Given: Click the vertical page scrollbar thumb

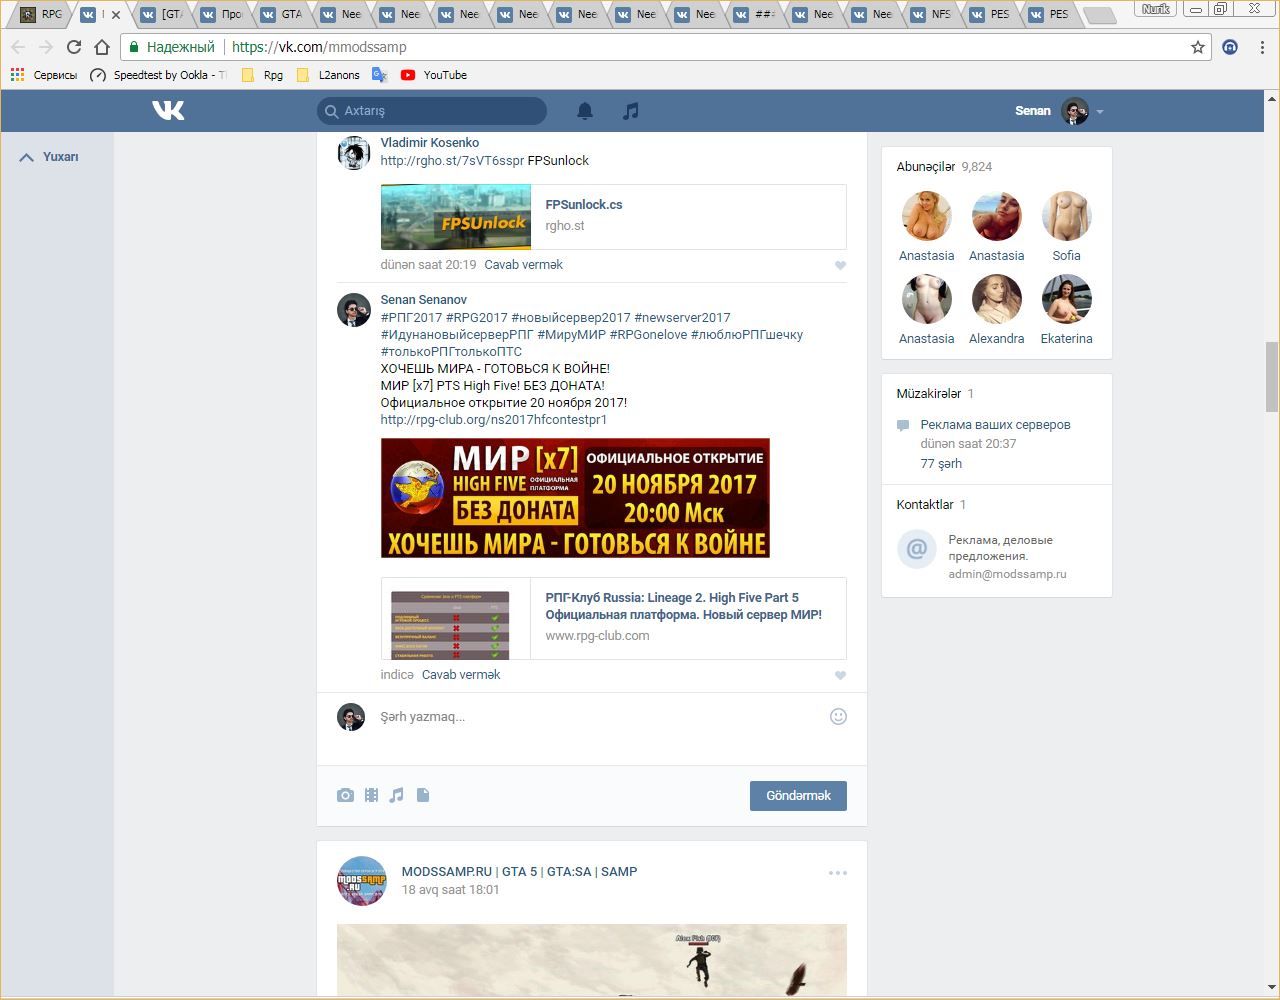Looking at the screenshot, I should (x=1272, y=376).
